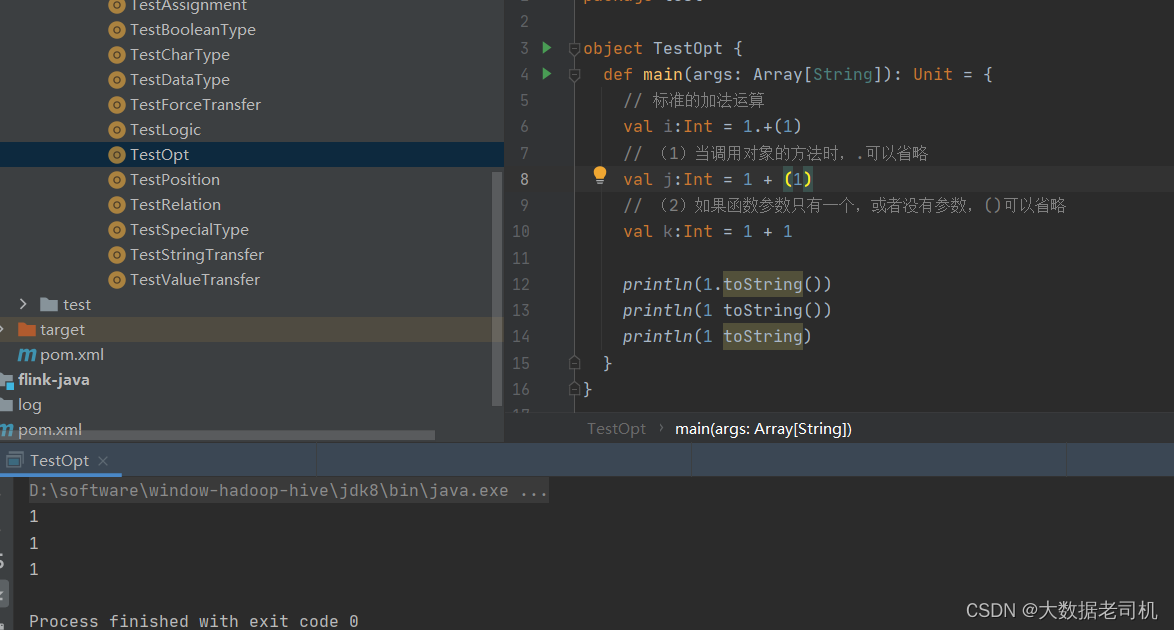The height and width of the screenshot is (630, 1174).
Task: Click line number 12 in the gutter
Action: [521, 284]
